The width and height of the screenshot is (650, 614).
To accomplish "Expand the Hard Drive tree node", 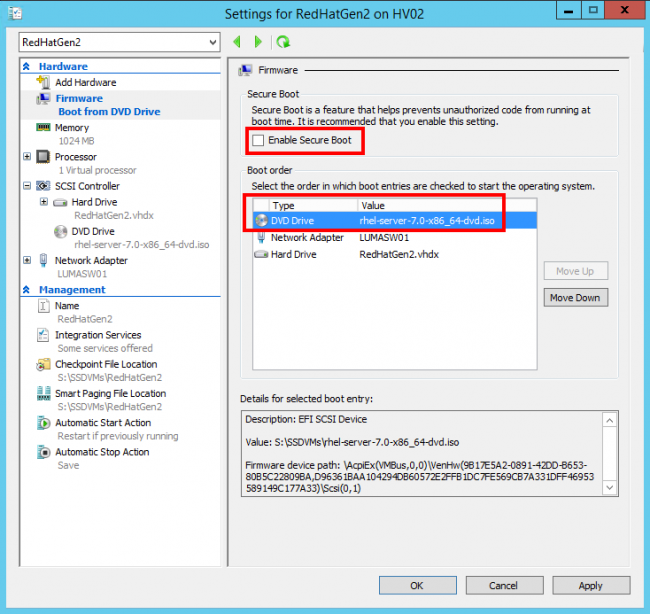I will 44,202.
